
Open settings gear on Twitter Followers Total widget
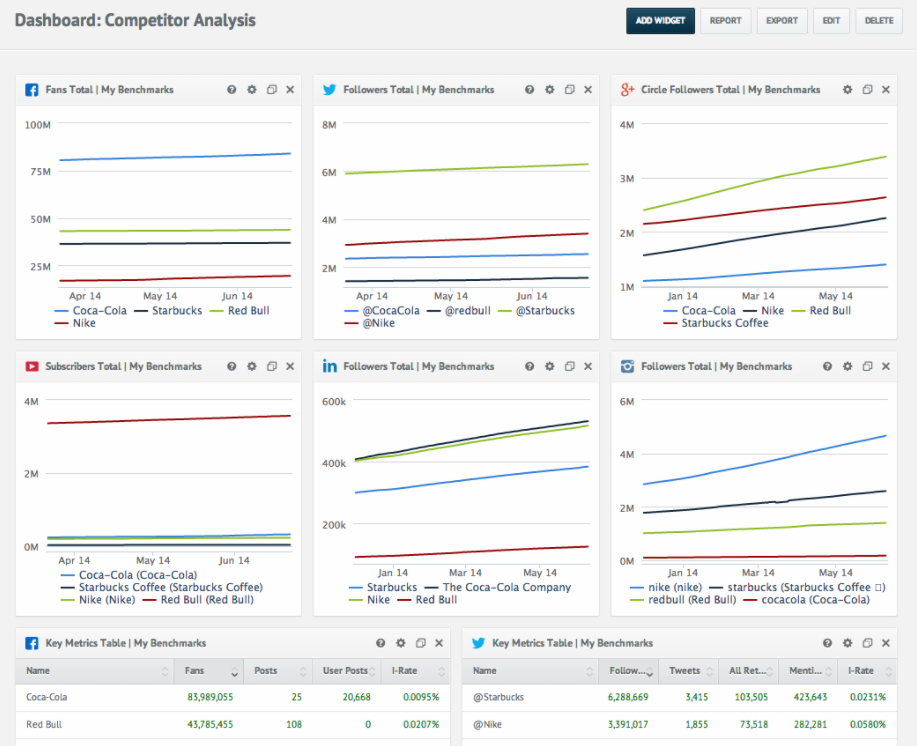(550, 89)
